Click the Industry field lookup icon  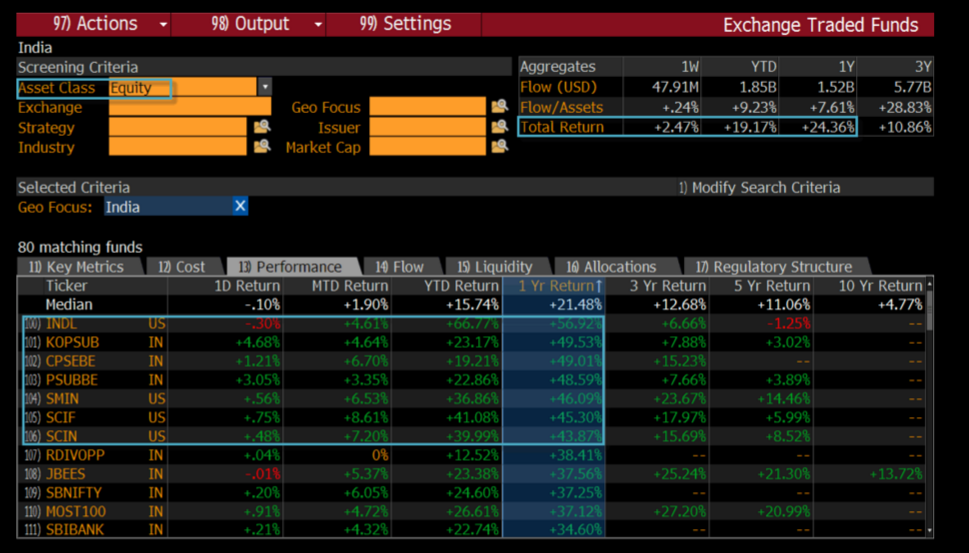click(262, 147)
